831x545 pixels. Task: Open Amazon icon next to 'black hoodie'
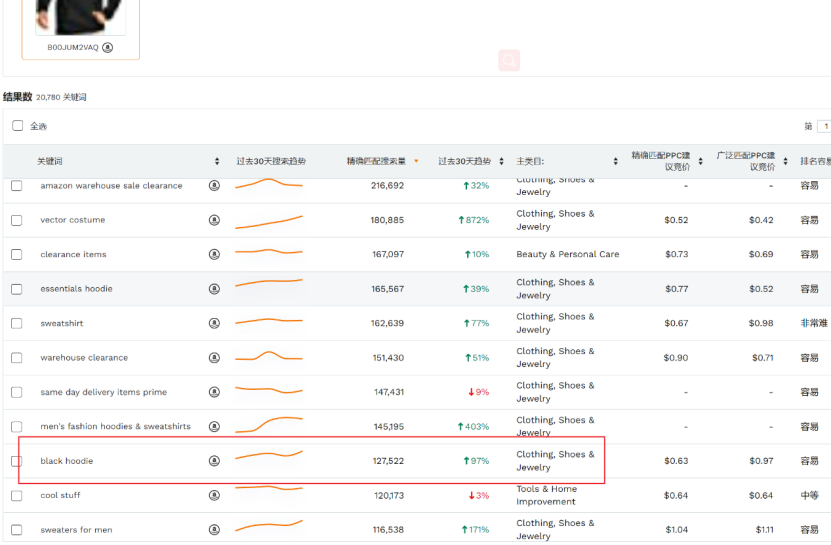point(214,461)
